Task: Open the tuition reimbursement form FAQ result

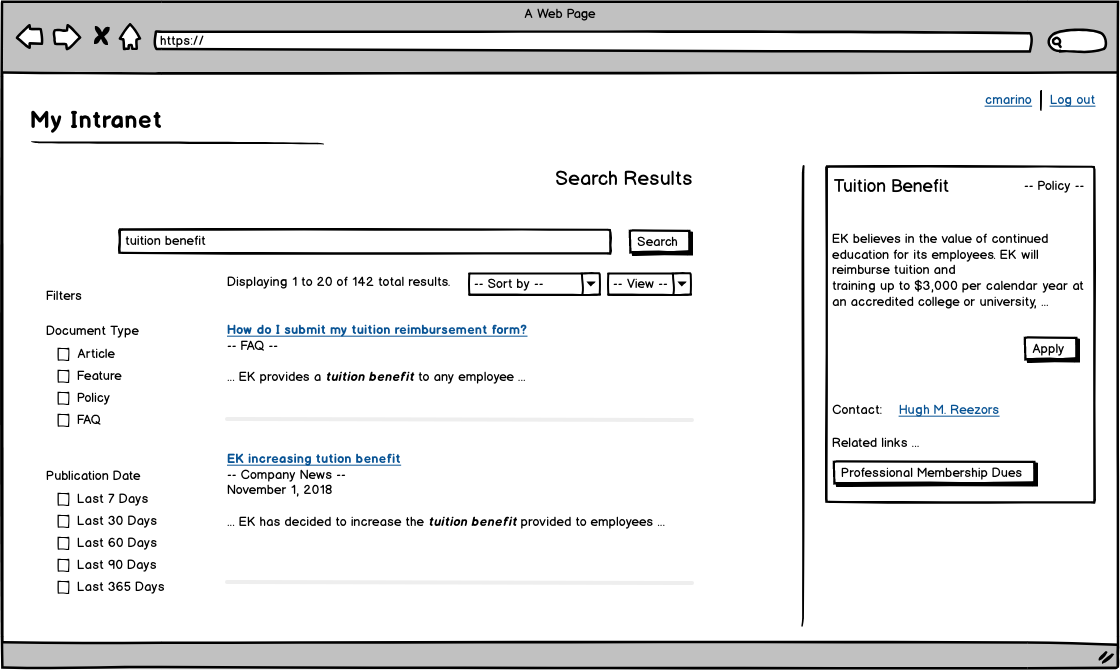Action: pos(376,330)
